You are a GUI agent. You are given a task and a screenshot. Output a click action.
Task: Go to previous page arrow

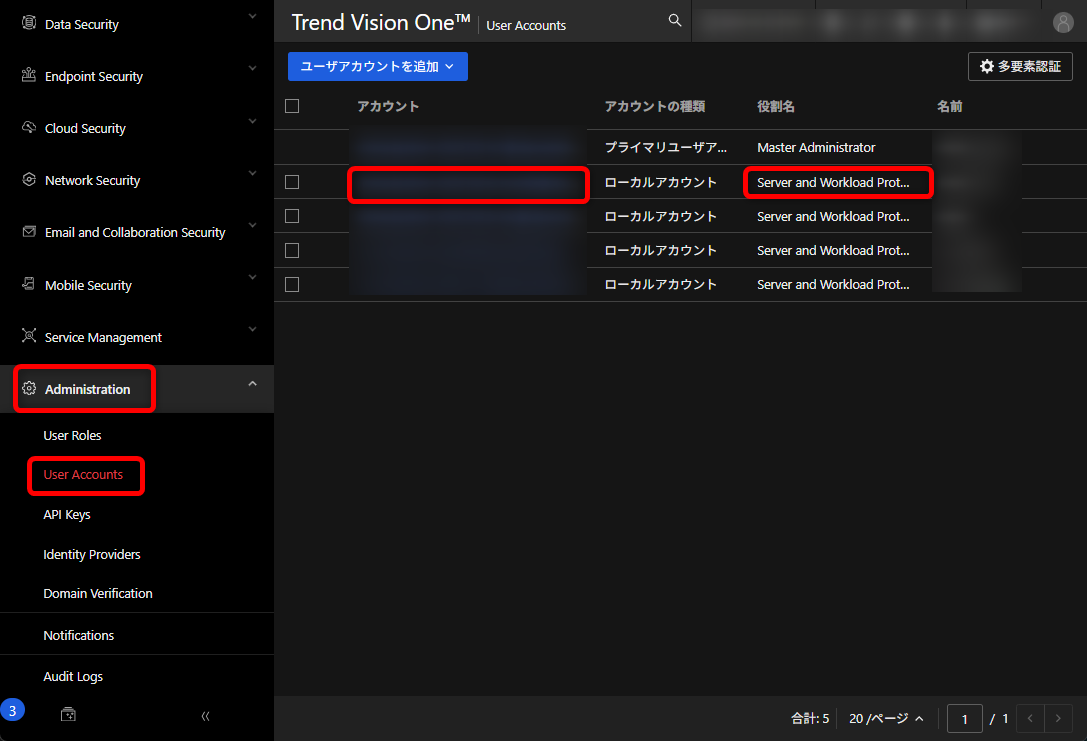point(1030,718)
